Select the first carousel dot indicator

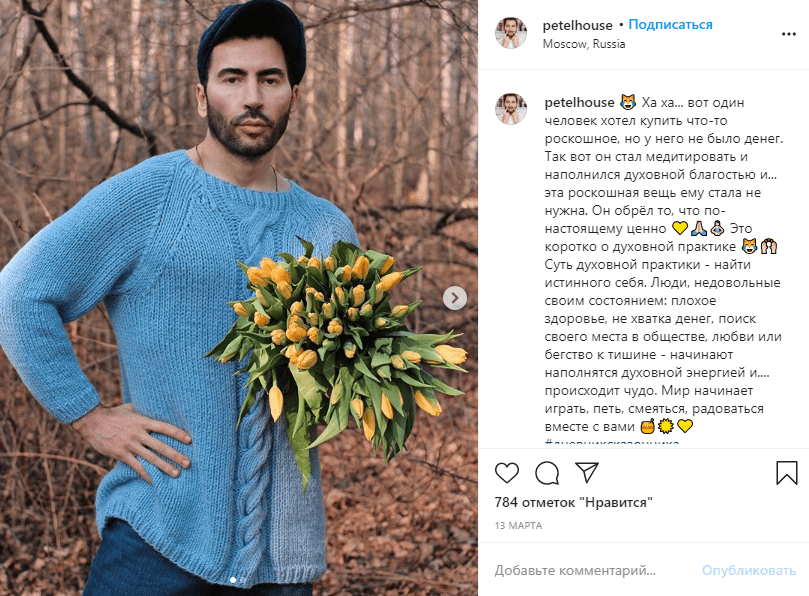coord(233,581)
